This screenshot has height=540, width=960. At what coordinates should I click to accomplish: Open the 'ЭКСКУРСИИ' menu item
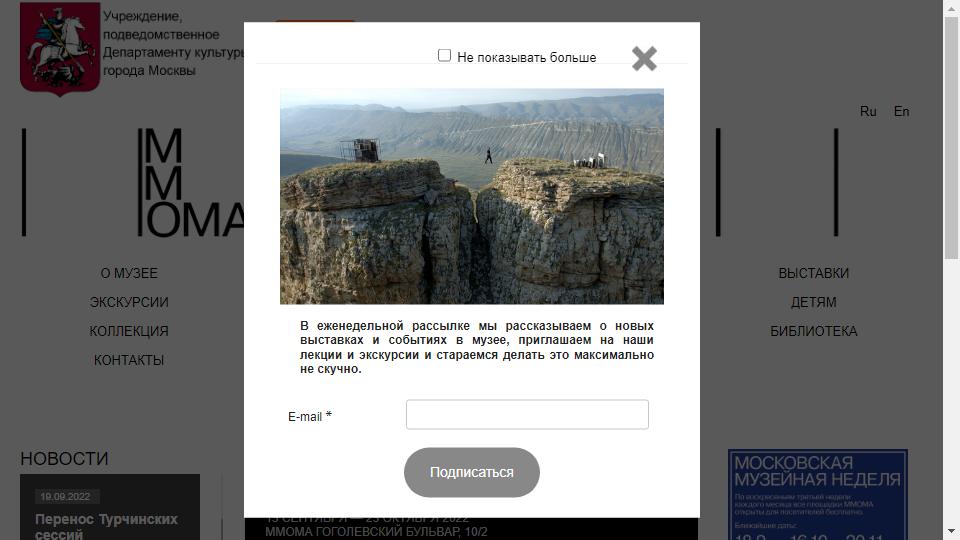tap(129, 302)
